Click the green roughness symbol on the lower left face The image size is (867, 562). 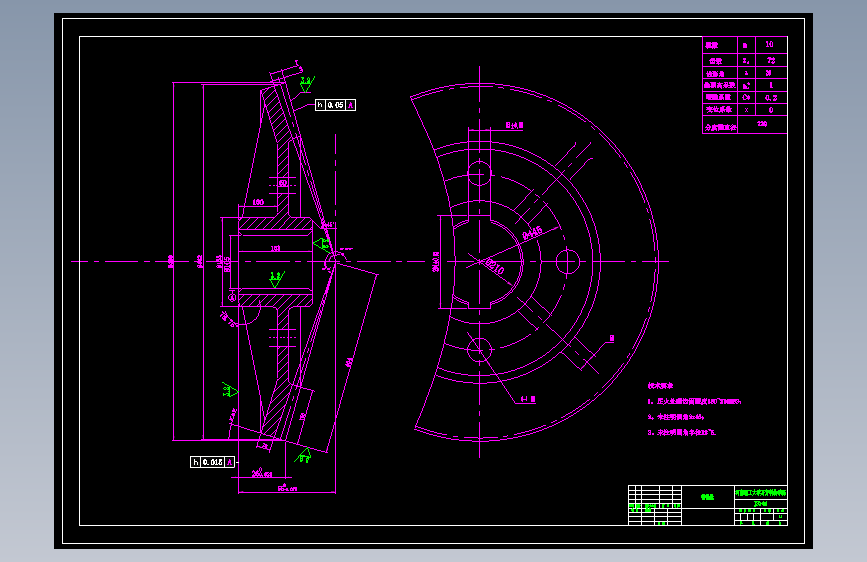pos(229,389)
